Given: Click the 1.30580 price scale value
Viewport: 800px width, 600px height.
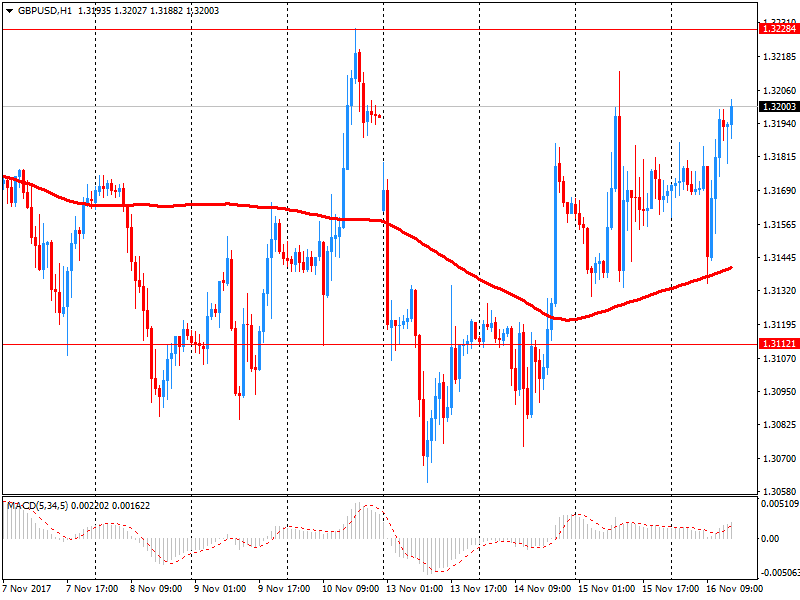Looking at the screenshot, I should 780,491.
